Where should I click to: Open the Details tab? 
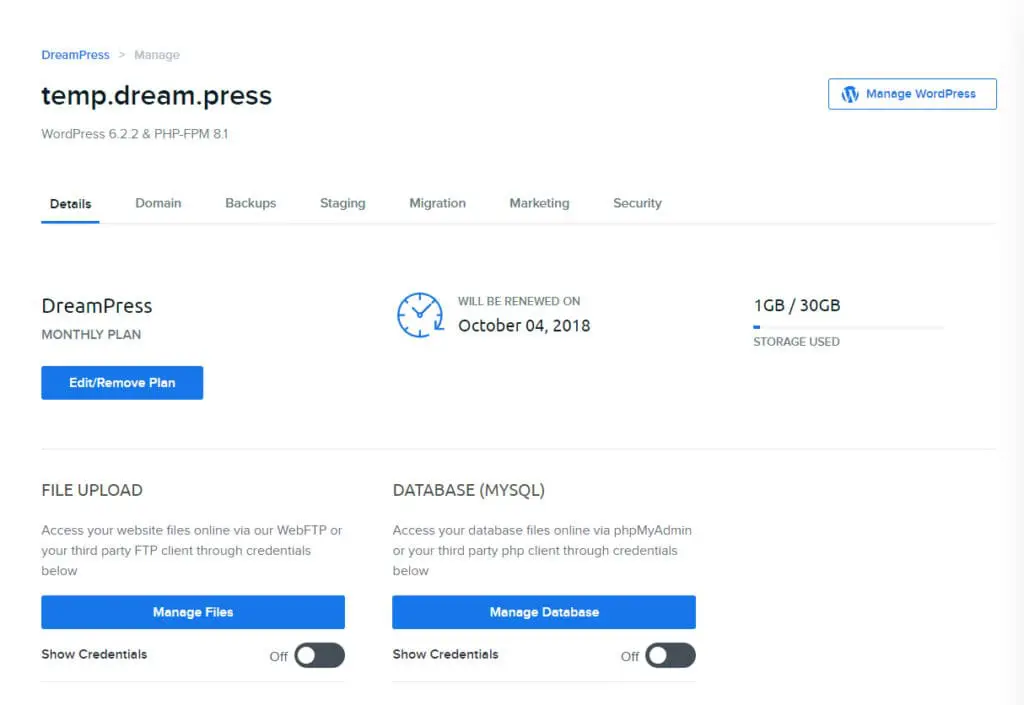tap(71, 204)
